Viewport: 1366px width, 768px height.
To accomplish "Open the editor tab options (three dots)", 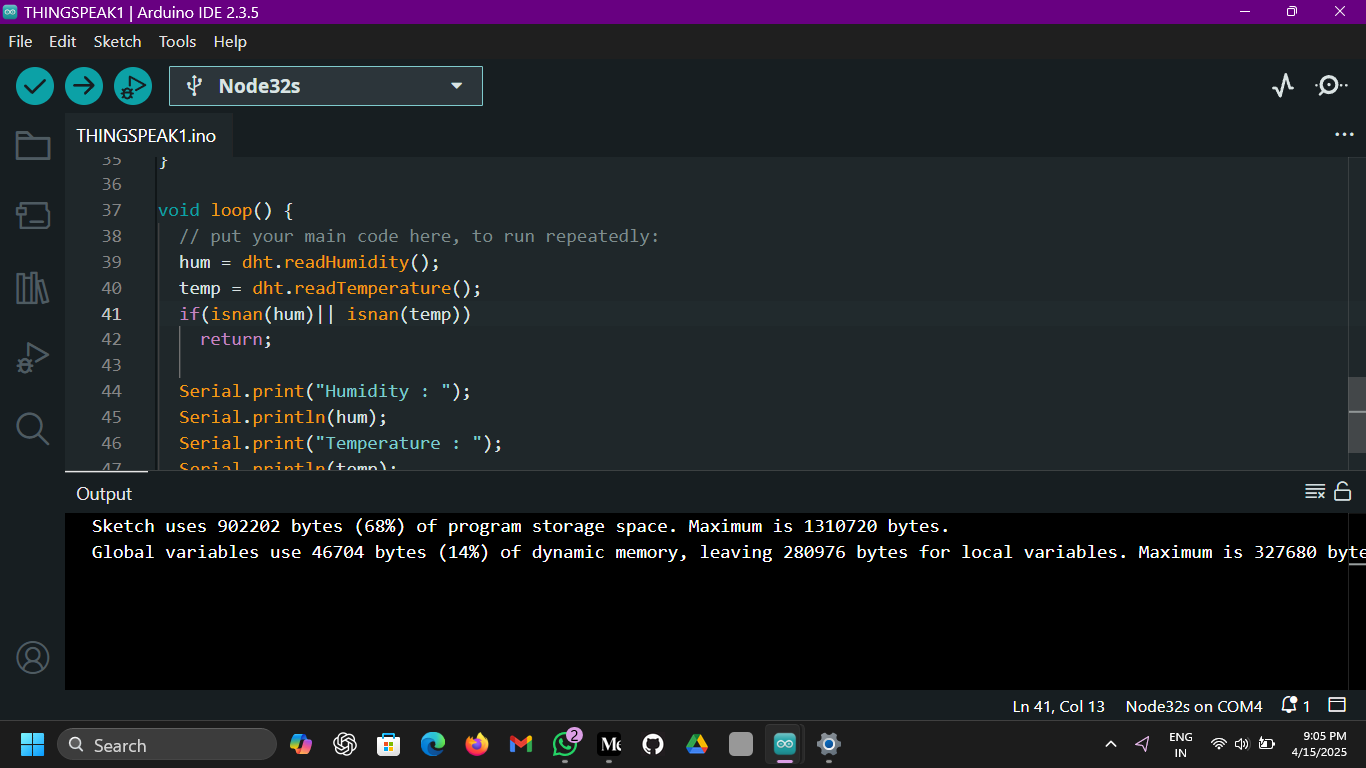I will pyautogui.click(x=1344, y=134).
